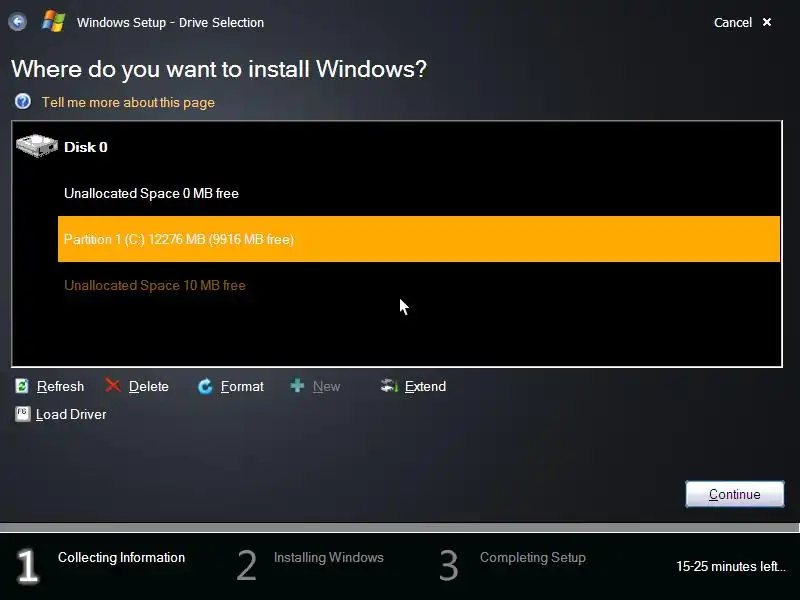This screenshot has height=600, width=800.
Task: Select Unallocated Space 0 MB free row
Action: pyautogui.click(x=419, y=193)
